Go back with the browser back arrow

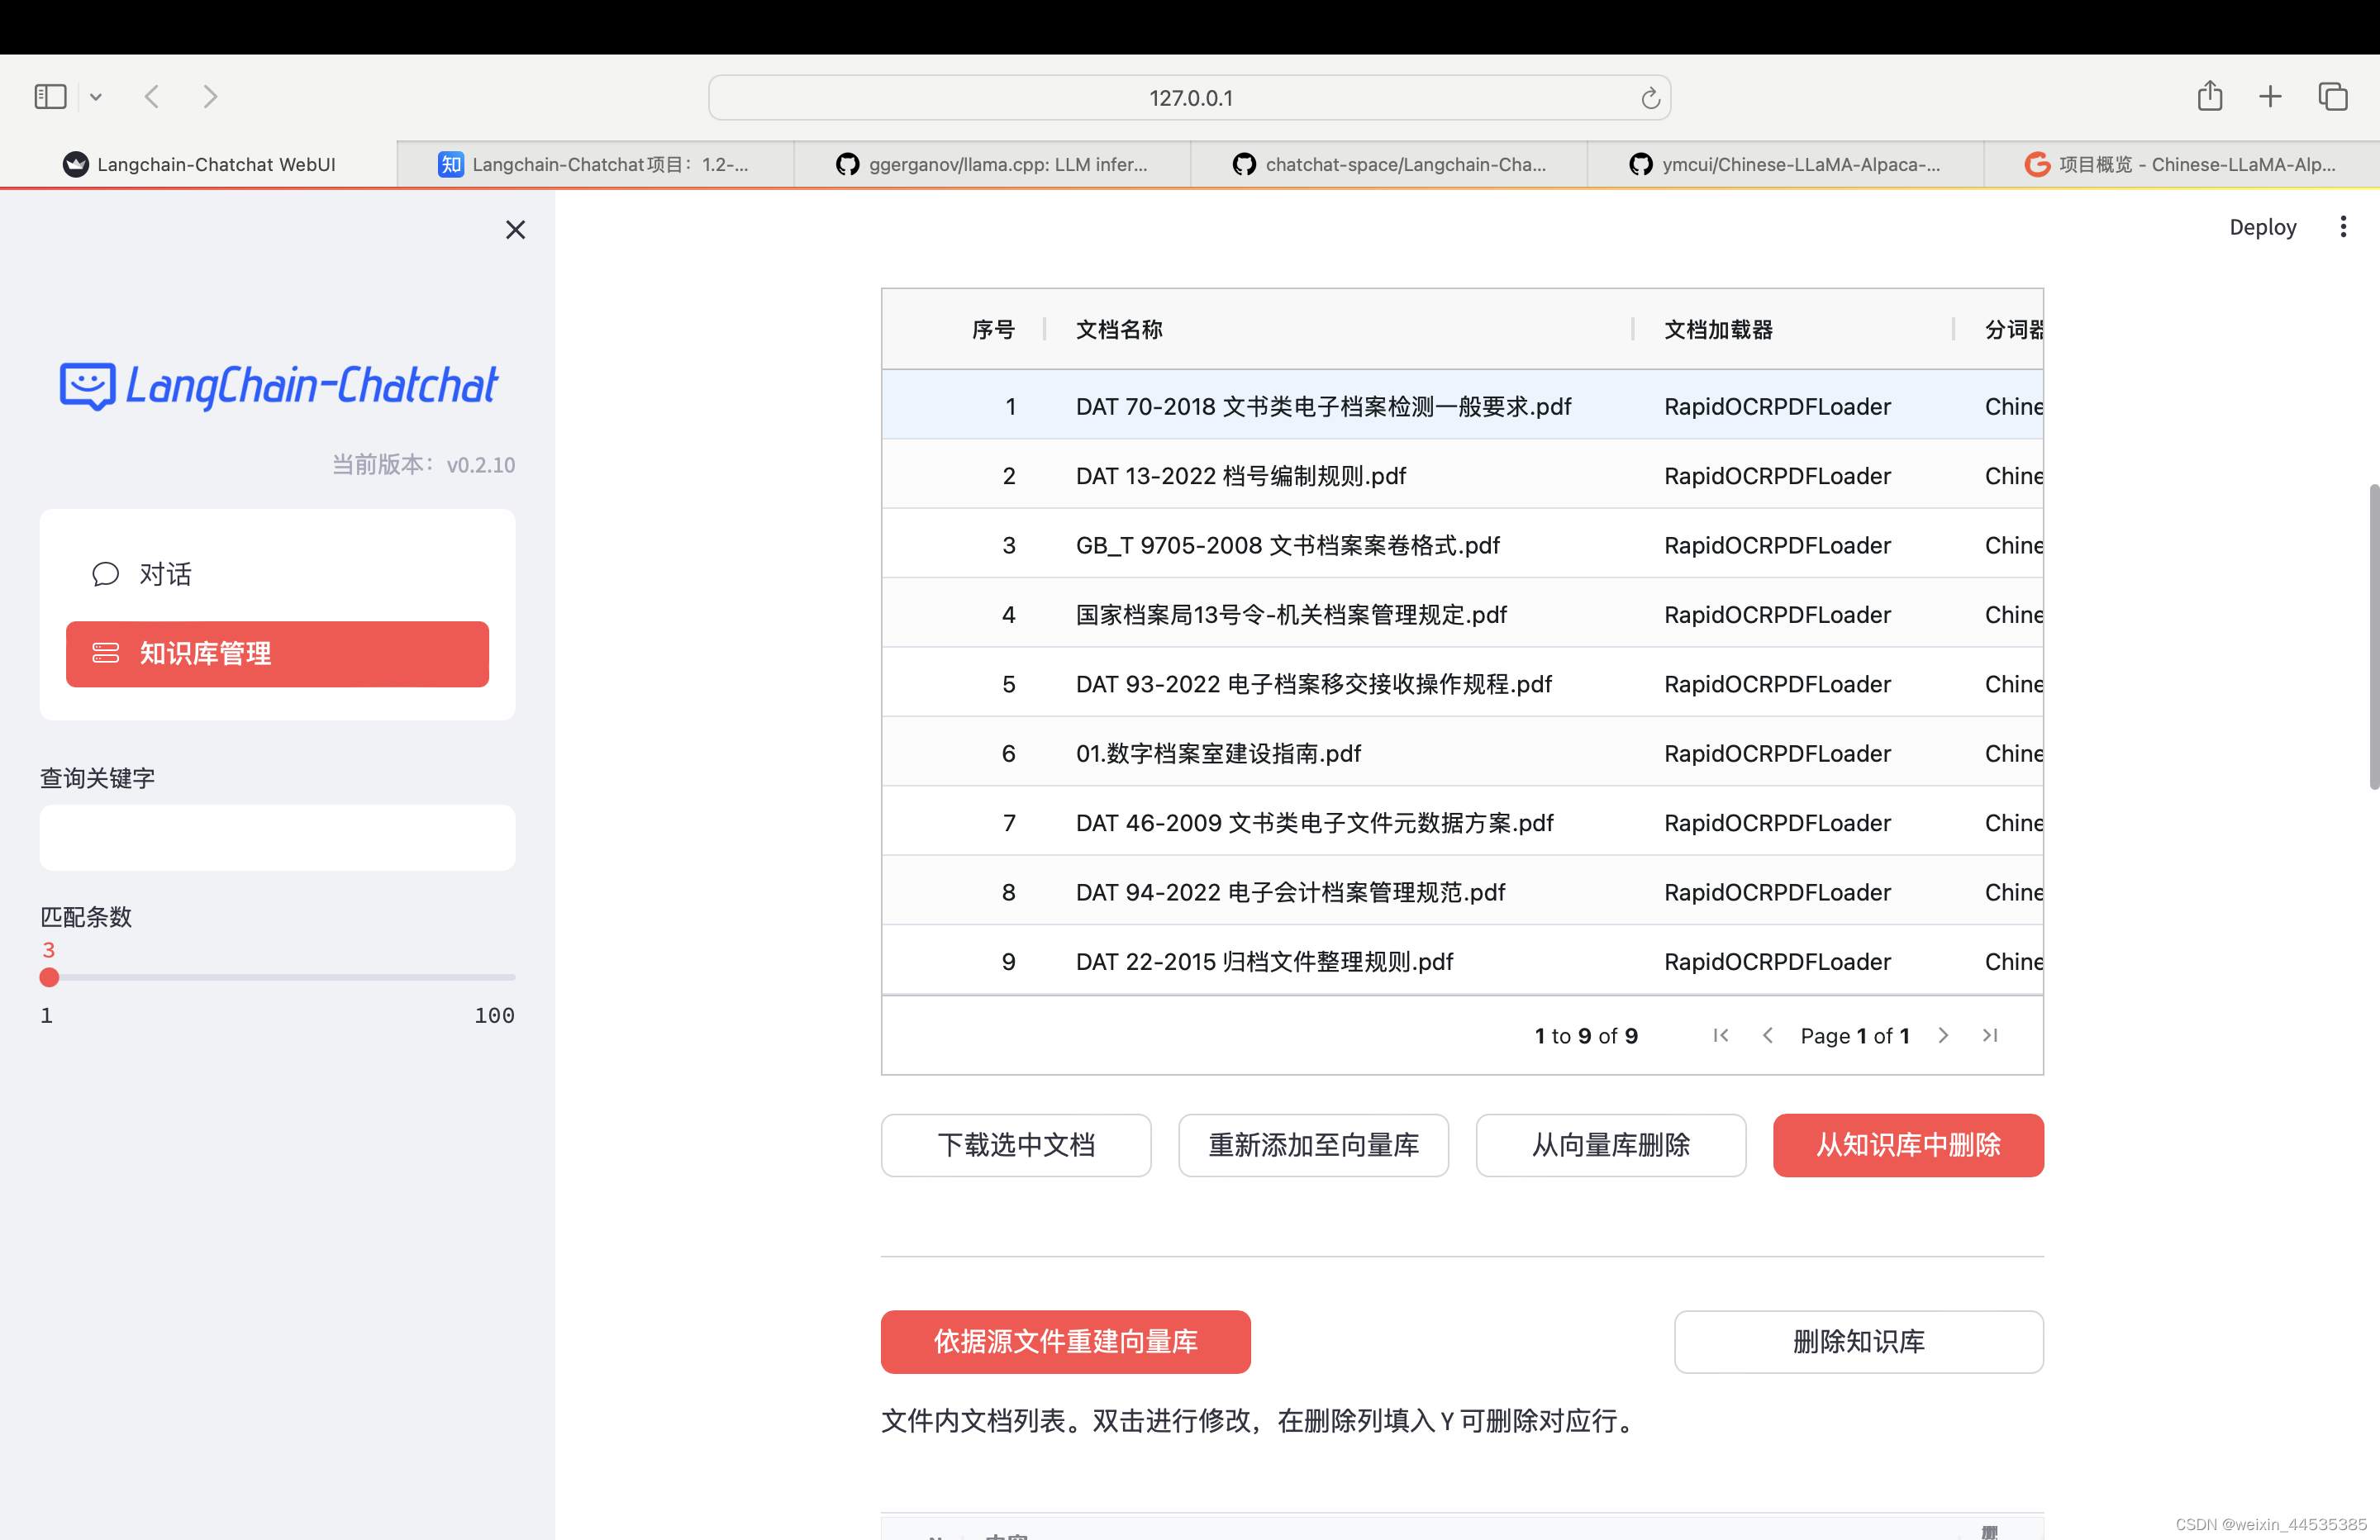click(x=152, y=97)
